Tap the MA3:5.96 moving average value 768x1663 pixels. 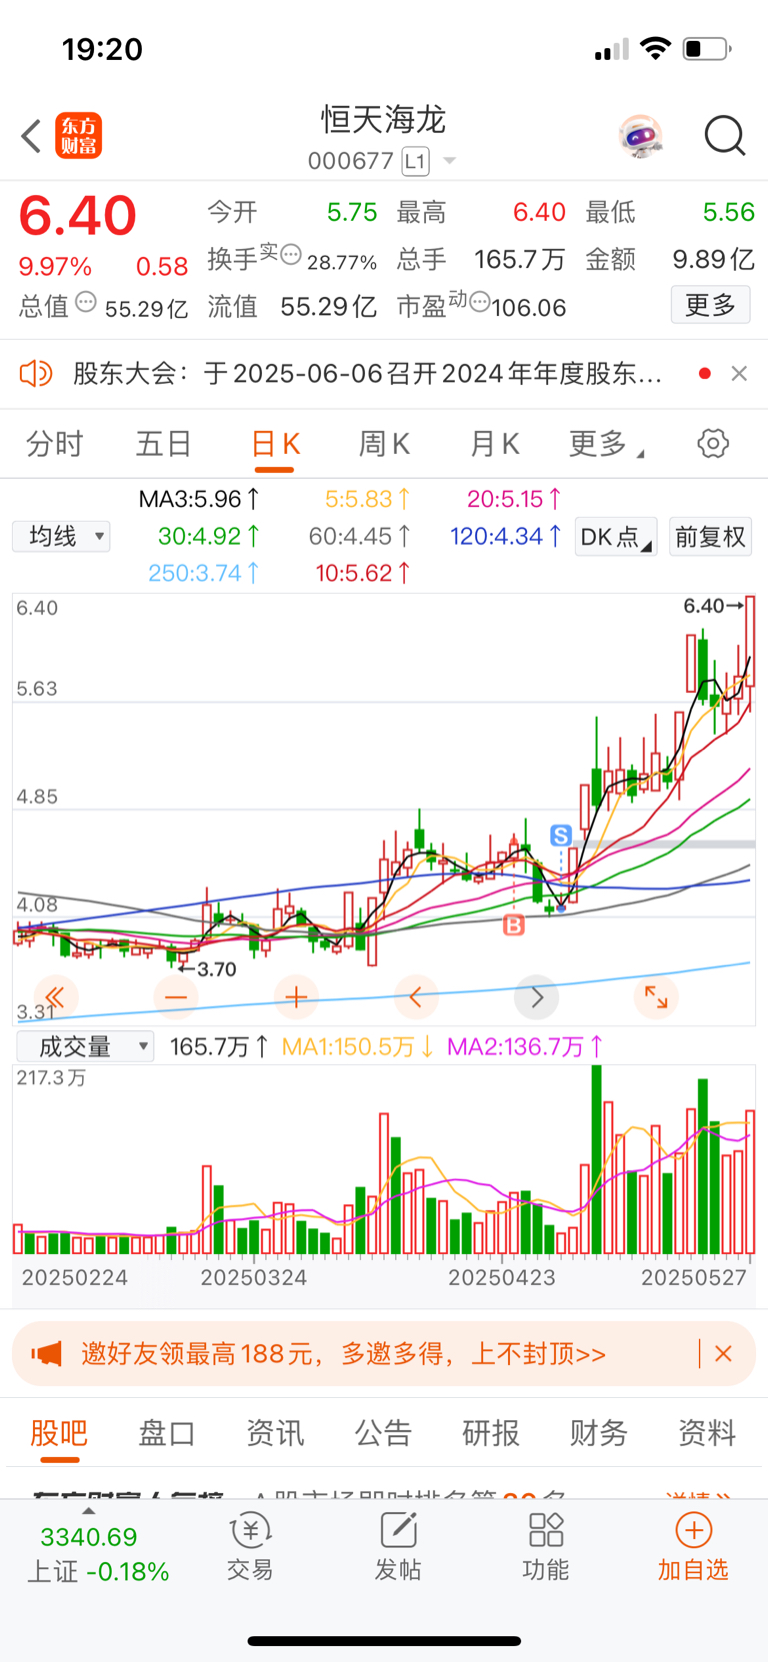pos(199,499)
